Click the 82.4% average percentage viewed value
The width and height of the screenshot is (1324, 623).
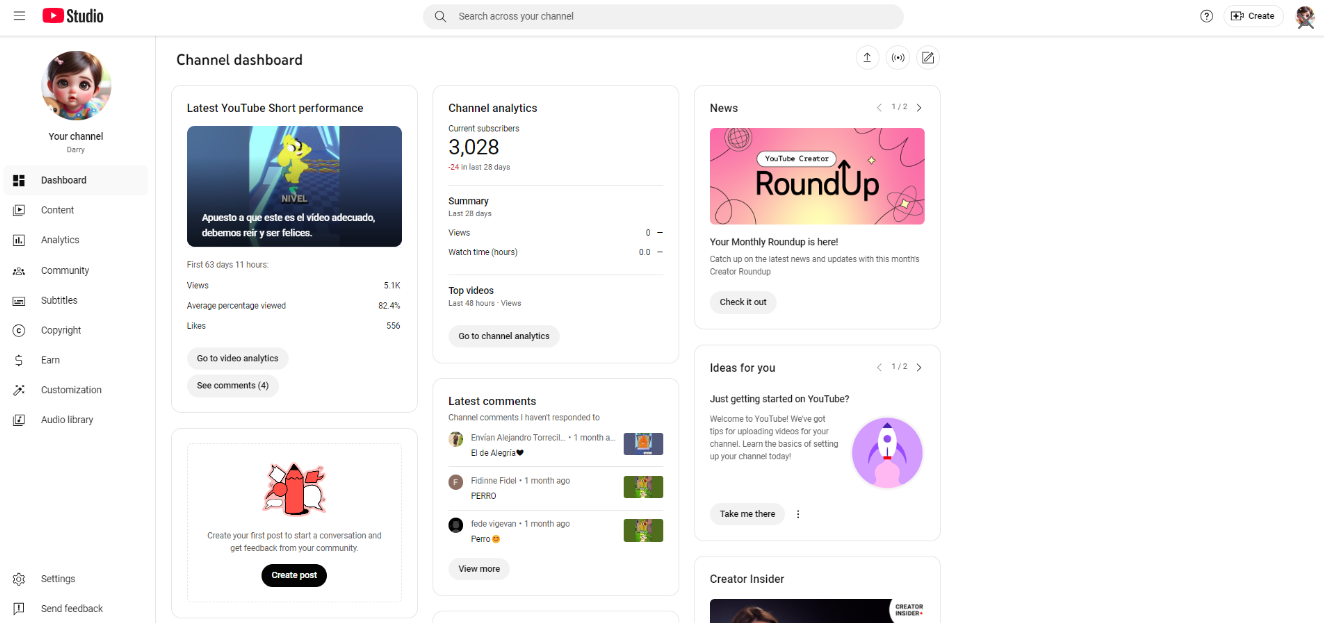[x=389, y=306]
